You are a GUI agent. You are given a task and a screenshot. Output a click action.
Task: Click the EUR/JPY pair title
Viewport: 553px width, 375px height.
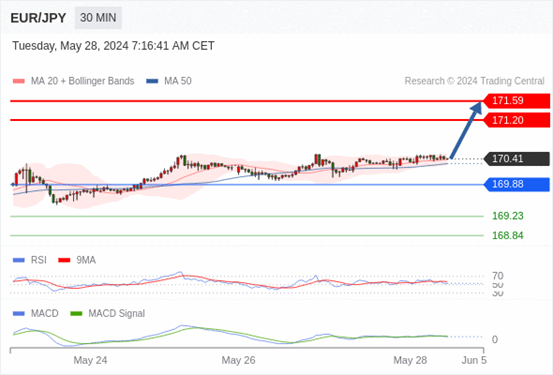[38, 18]
